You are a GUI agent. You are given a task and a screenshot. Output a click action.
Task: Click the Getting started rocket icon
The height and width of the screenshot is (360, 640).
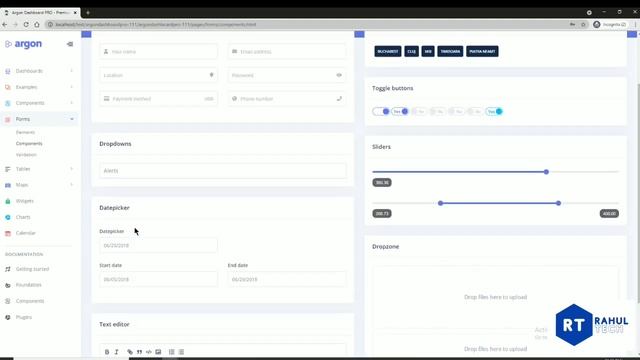[x=8, y=269]
